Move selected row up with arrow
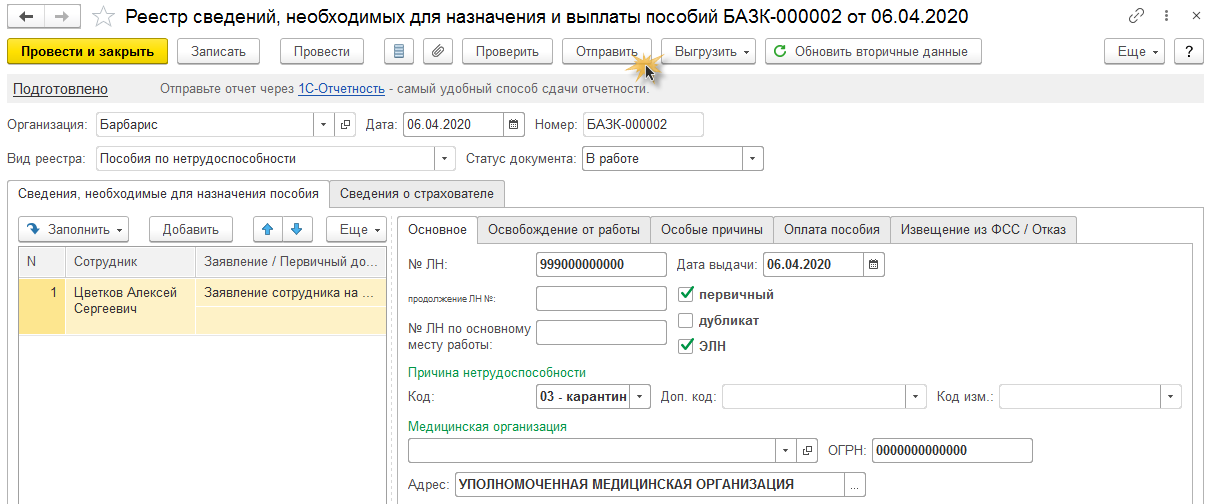 click(267, 229)
